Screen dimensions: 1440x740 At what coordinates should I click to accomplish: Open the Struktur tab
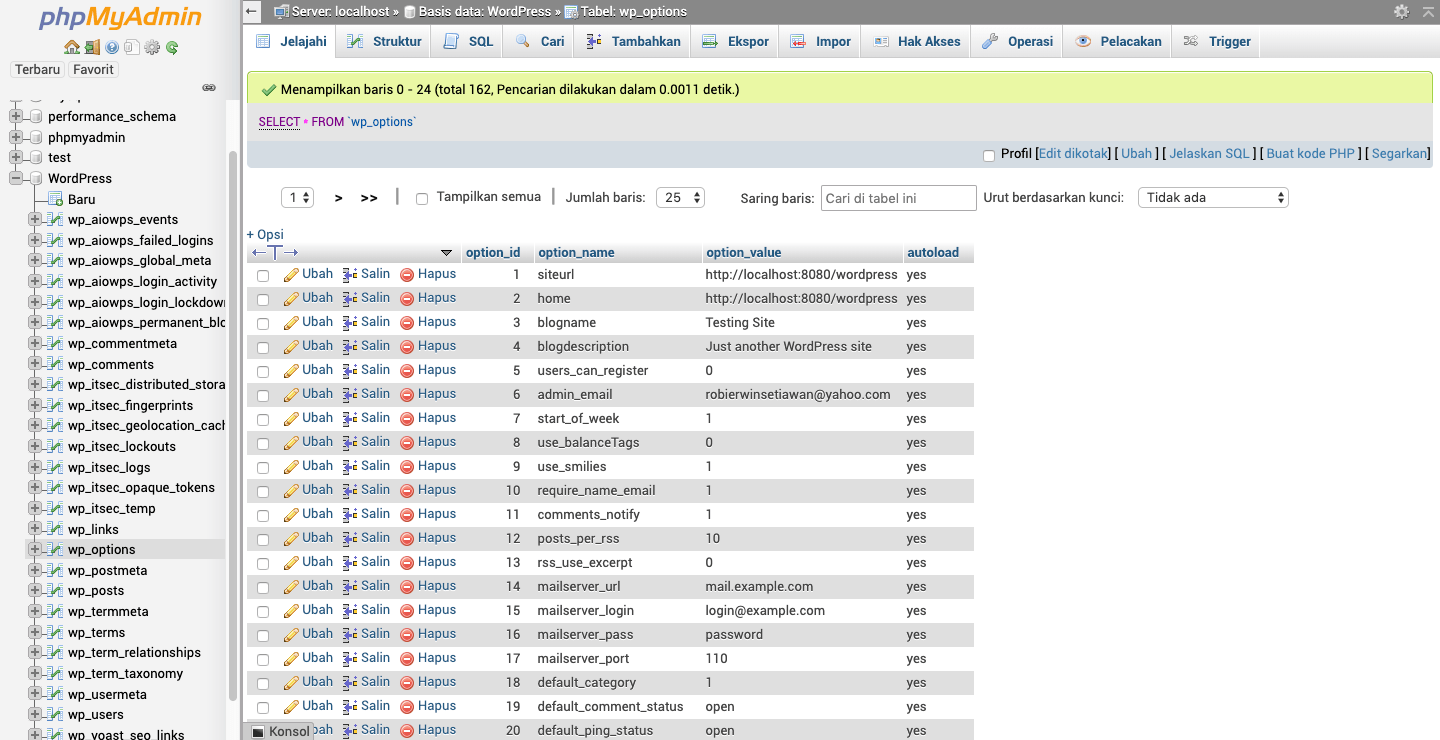click(x=384, y=41)
